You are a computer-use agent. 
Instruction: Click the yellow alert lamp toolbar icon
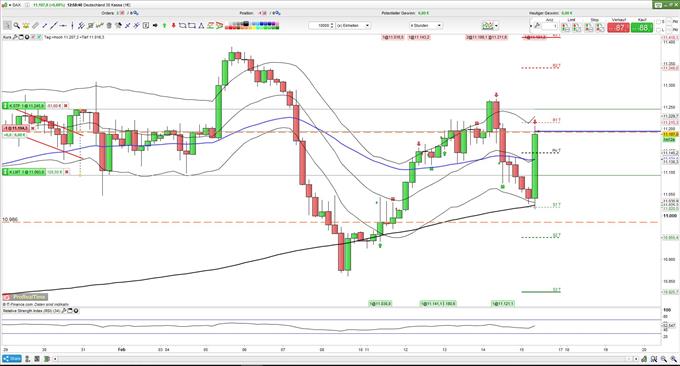coord(26,26)
